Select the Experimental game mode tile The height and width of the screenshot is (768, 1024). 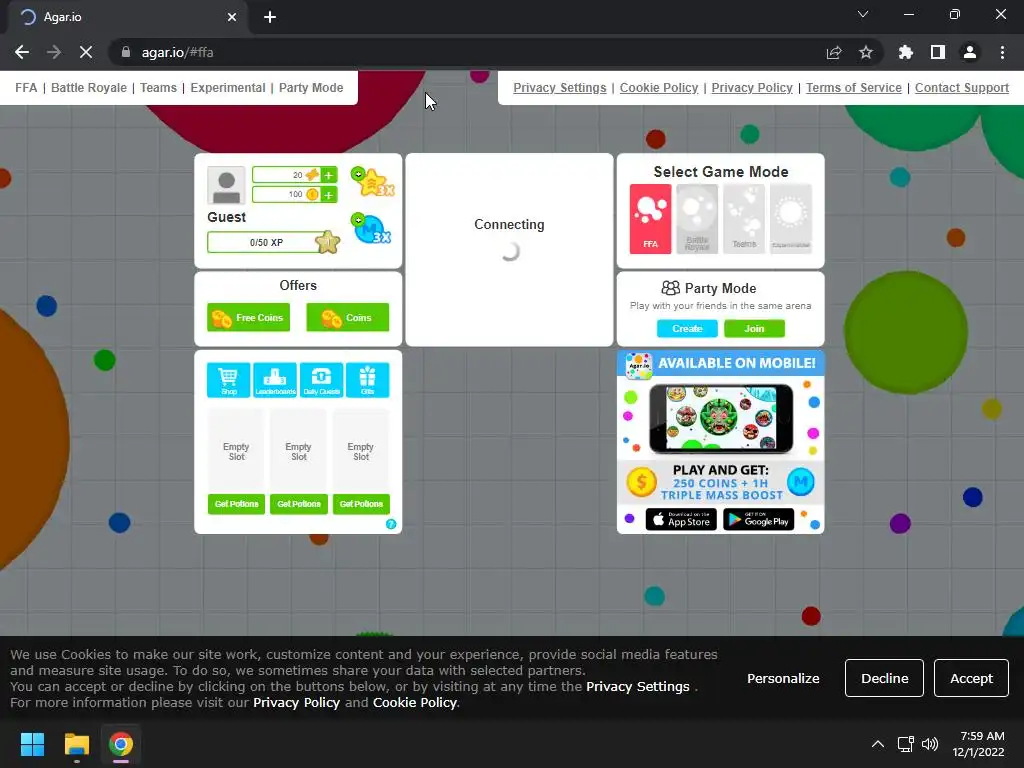coord(791,219)
